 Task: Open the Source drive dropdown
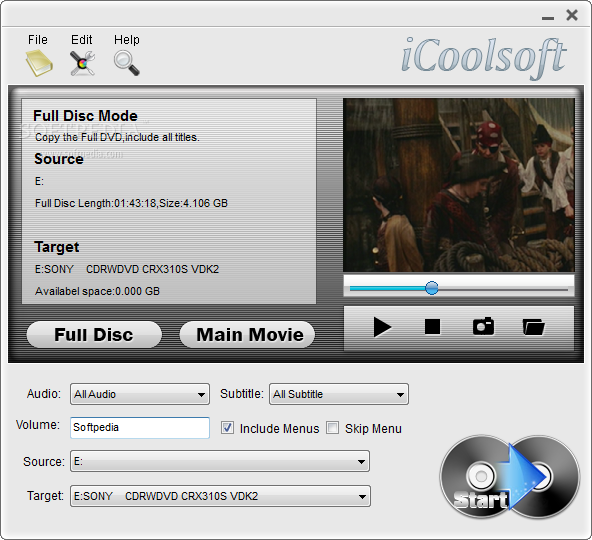tap(220, 461)
